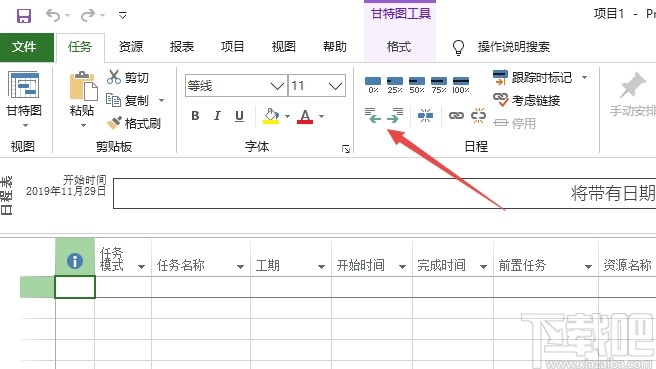Screen dimensions: 656x369
Task: Click the 格式刷 format painter button
Action: tap(133, 123)
